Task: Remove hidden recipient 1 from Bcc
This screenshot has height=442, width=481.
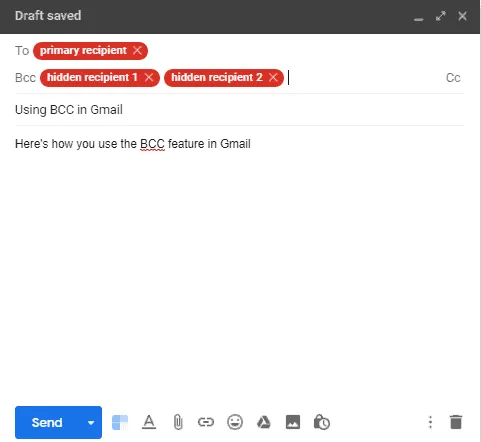Action: (x=149, y=78)
